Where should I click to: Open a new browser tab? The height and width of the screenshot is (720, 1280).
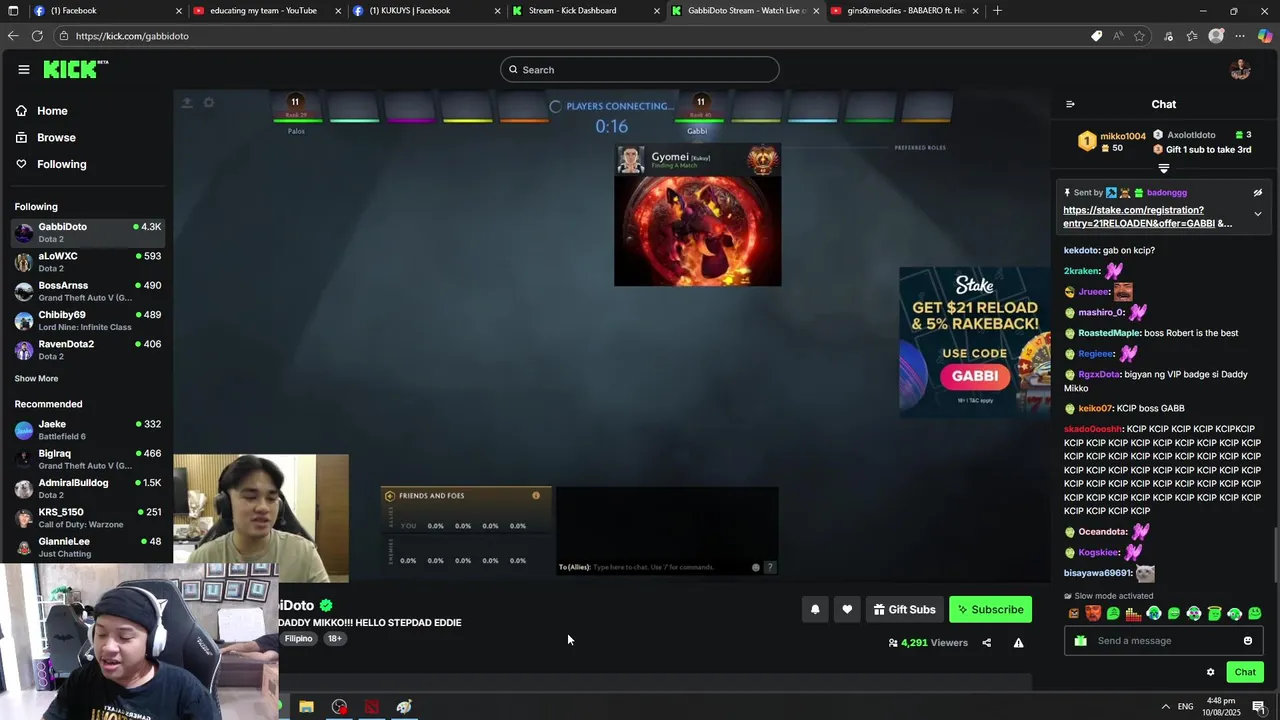click(x=997, y=11)
